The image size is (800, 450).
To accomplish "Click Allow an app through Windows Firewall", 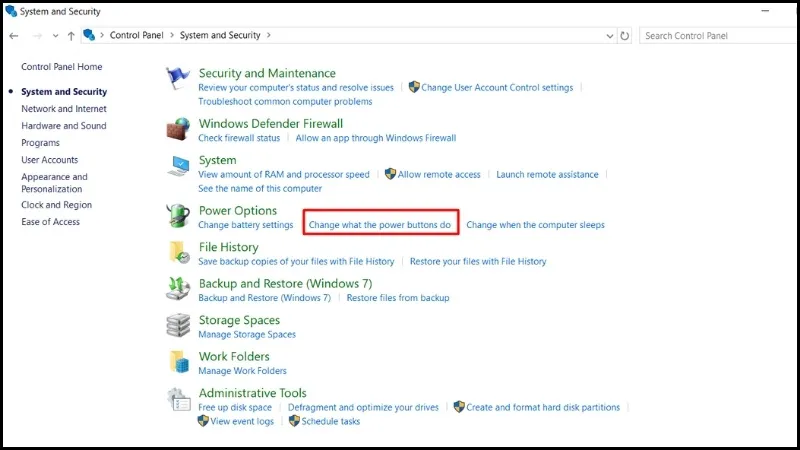I will point(375,138).
